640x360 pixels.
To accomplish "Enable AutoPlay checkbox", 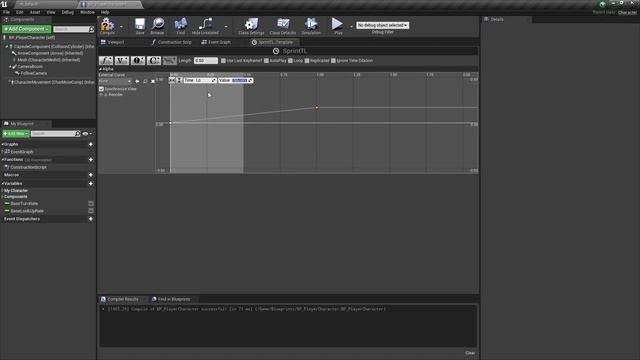I will pyautogui.click(x=267, y=60).
